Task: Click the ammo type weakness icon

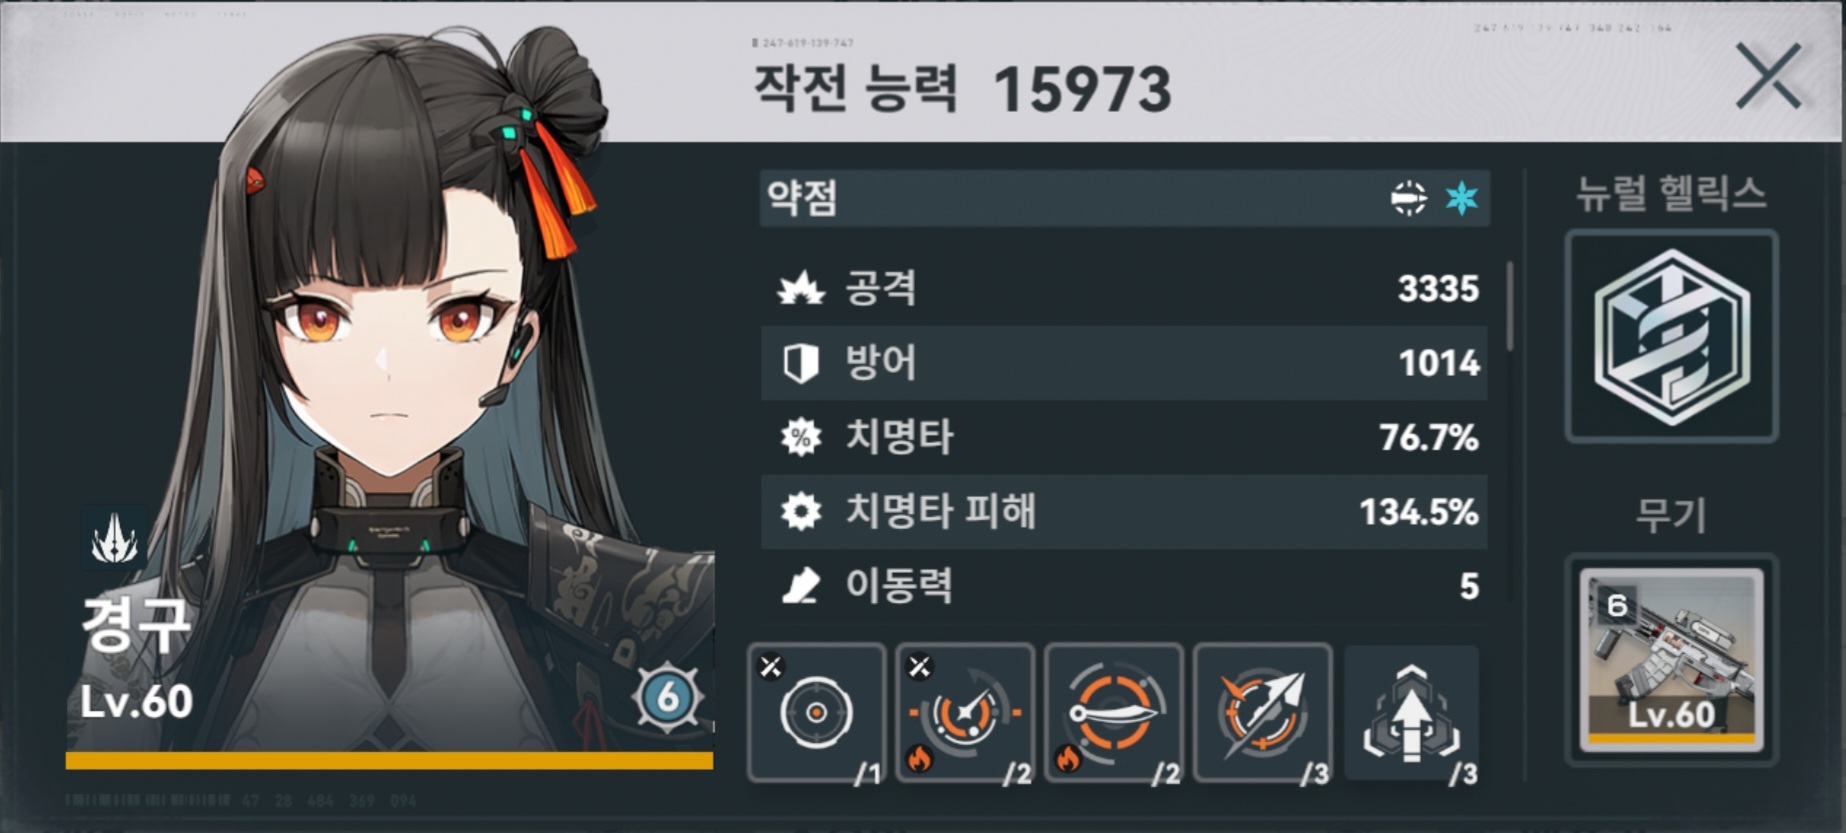Action: click(x=1408, y=198)
